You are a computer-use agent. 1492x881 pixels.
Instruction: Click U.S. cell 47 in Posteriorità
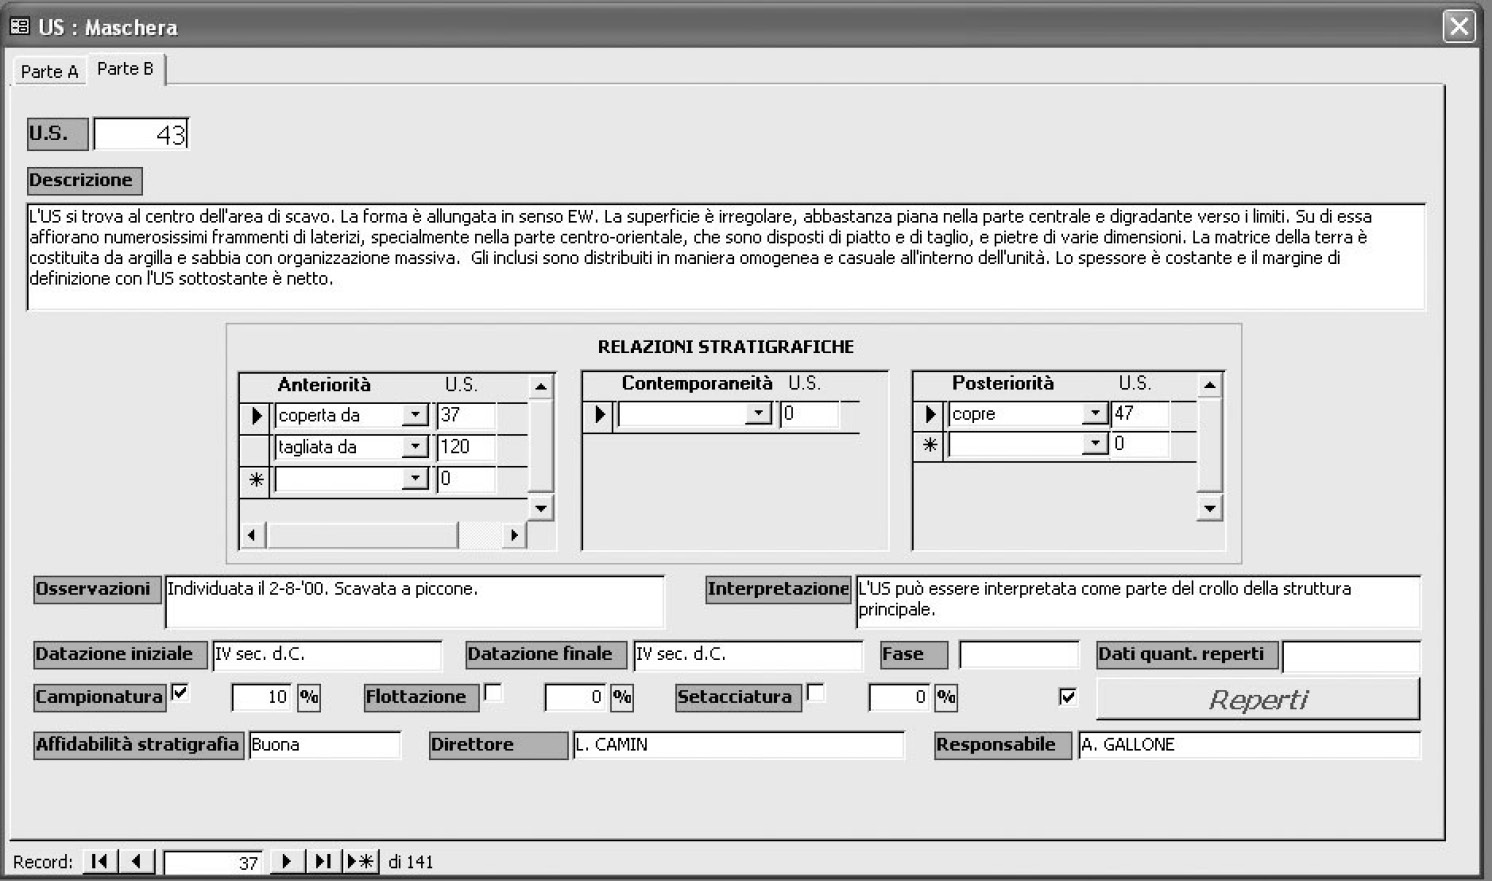click(x=1140, y=413)
